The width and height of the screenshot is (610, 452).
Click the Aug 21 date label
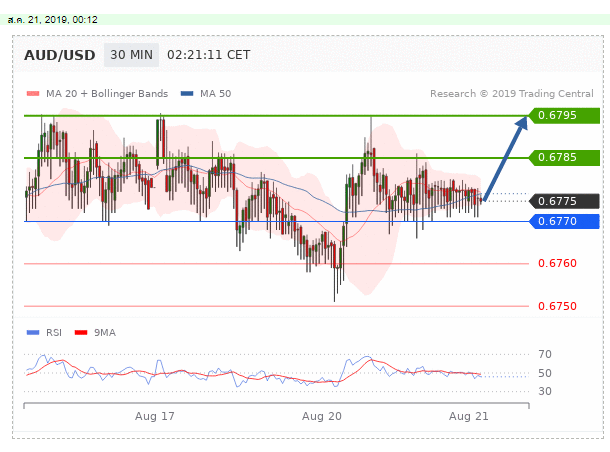pyautogui.click(x=468, y=416)
